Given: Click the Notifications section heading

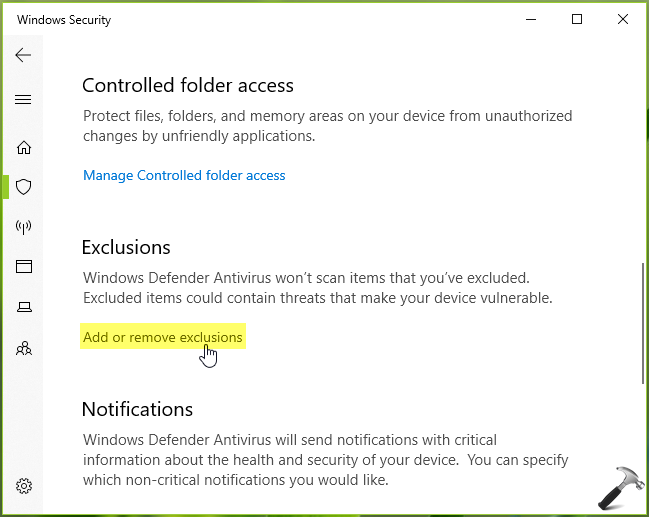Looking at the screenshot, I should 137,409.
